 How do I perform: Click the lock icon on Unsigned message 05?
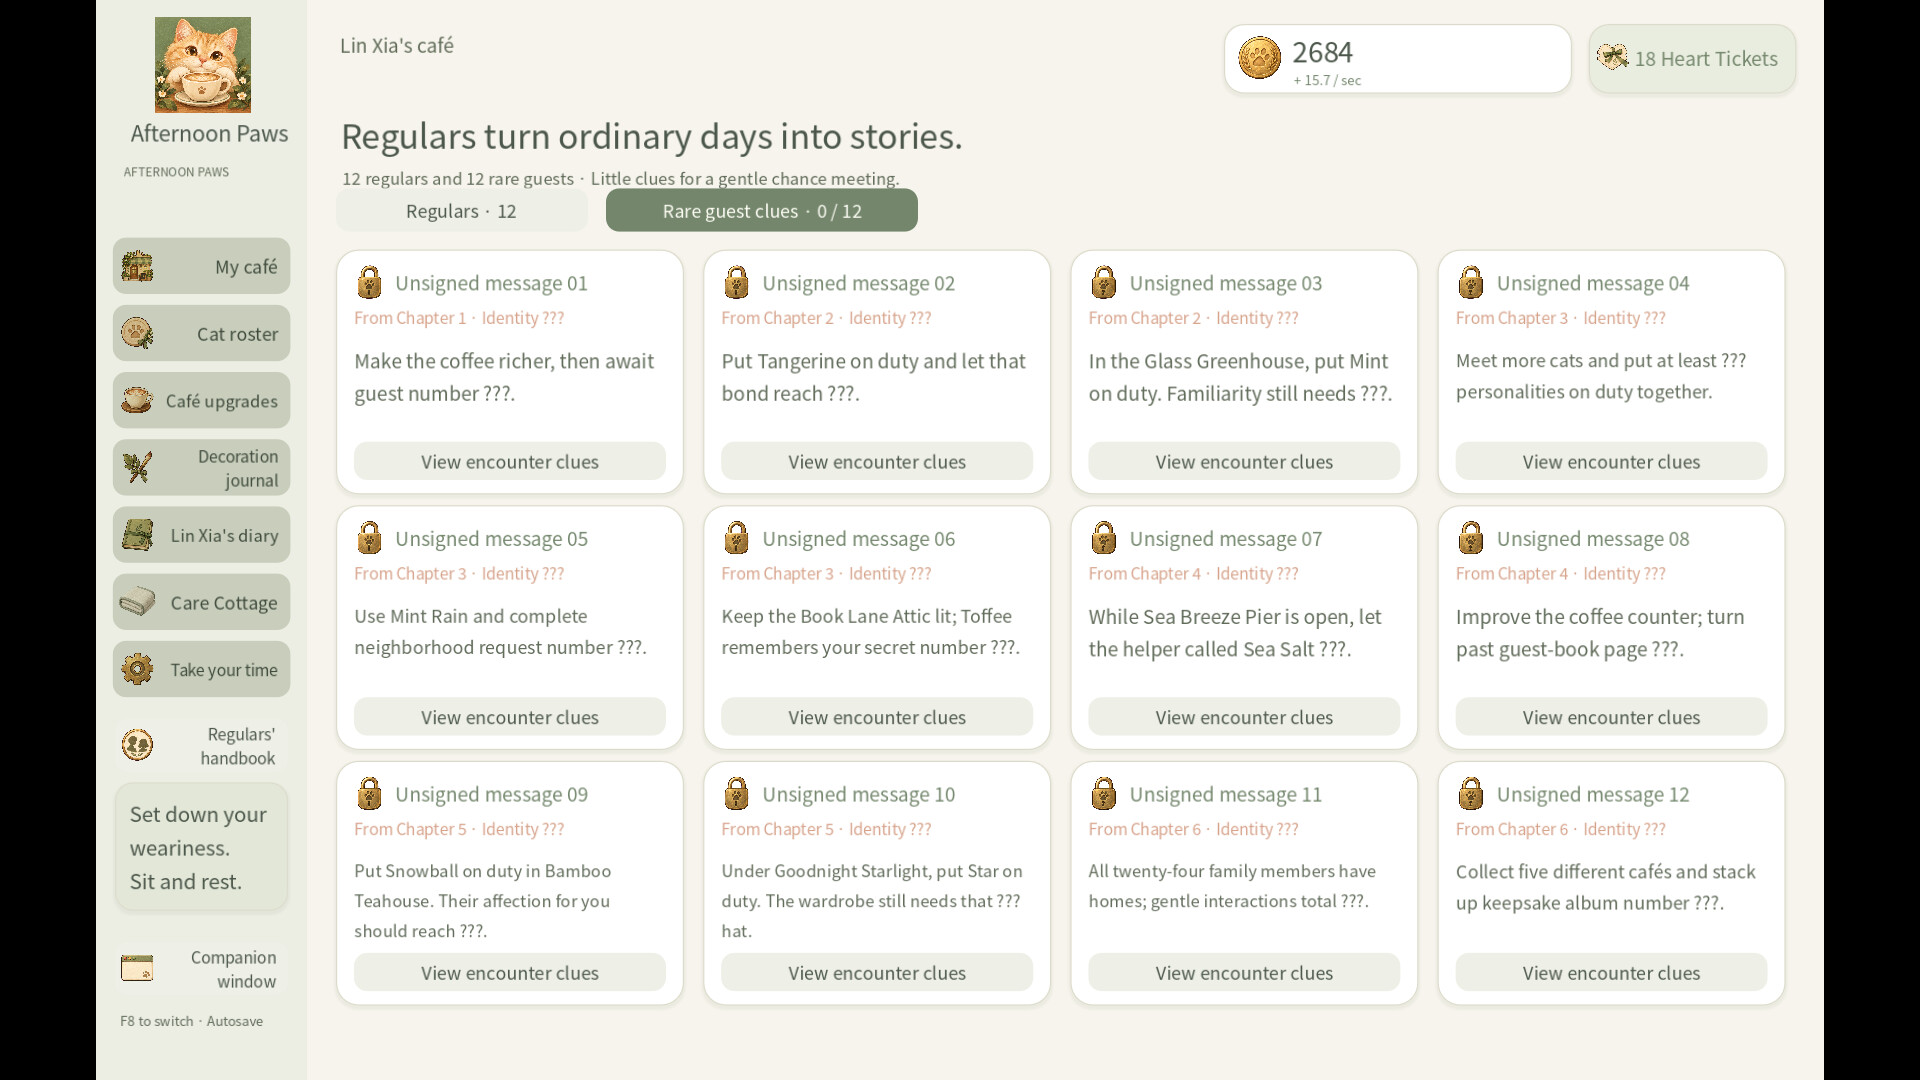click(369, 538)
